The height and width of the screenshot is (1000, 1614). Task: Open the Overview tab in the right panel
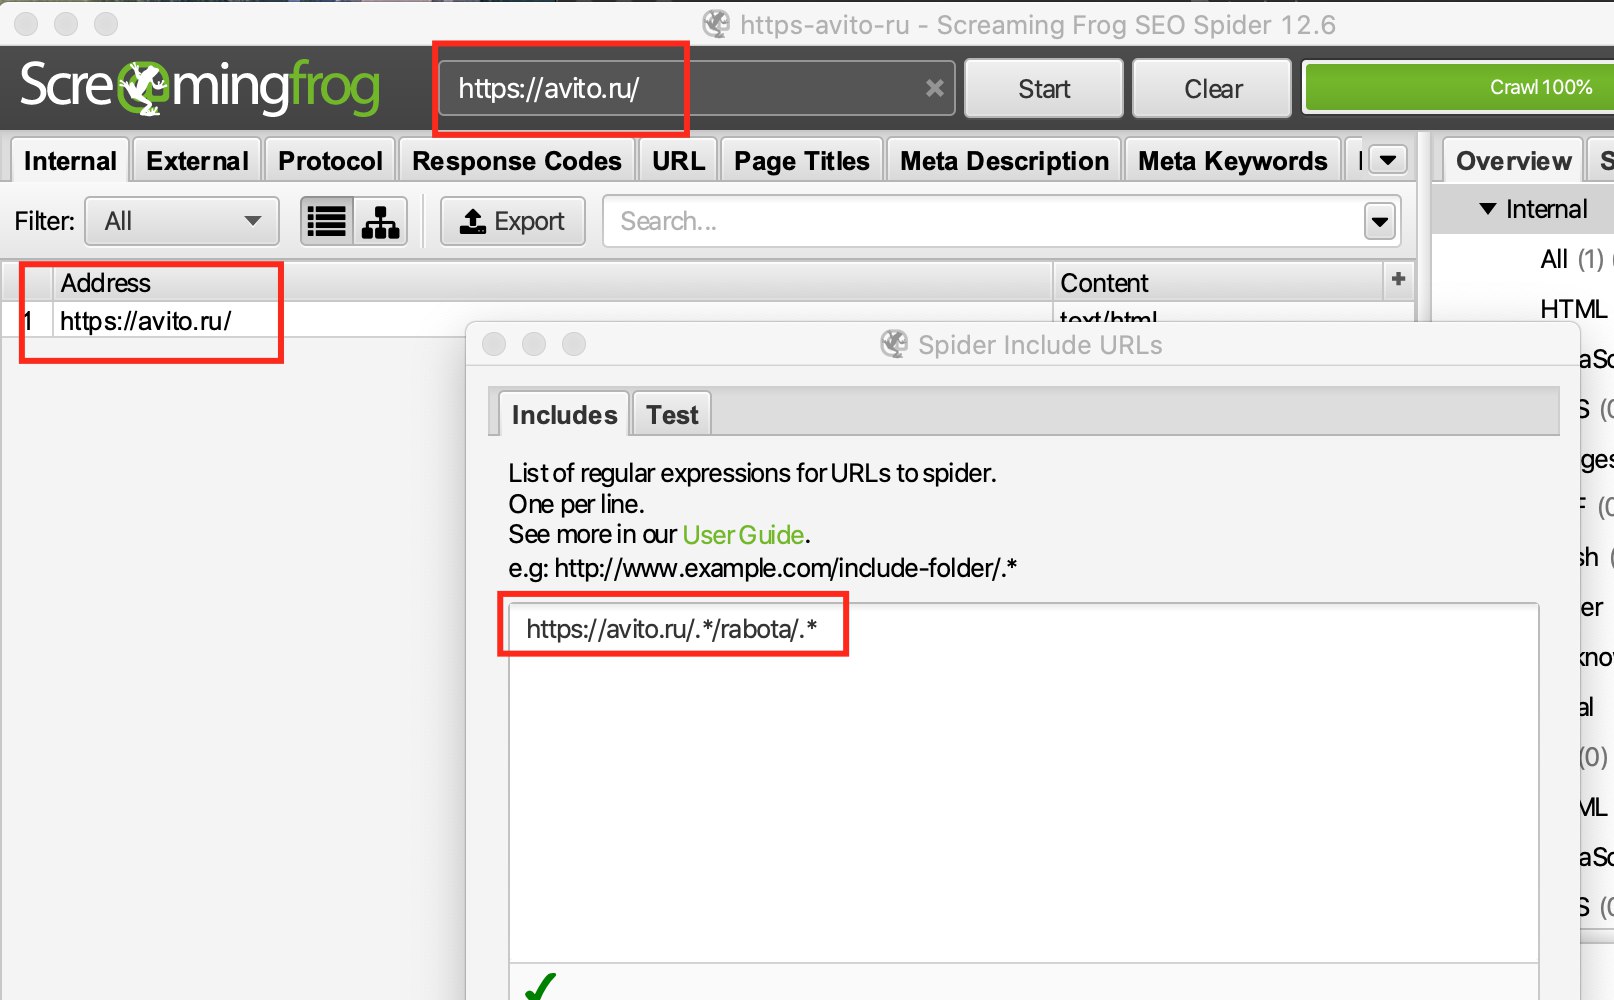(x=1513, y=161)
